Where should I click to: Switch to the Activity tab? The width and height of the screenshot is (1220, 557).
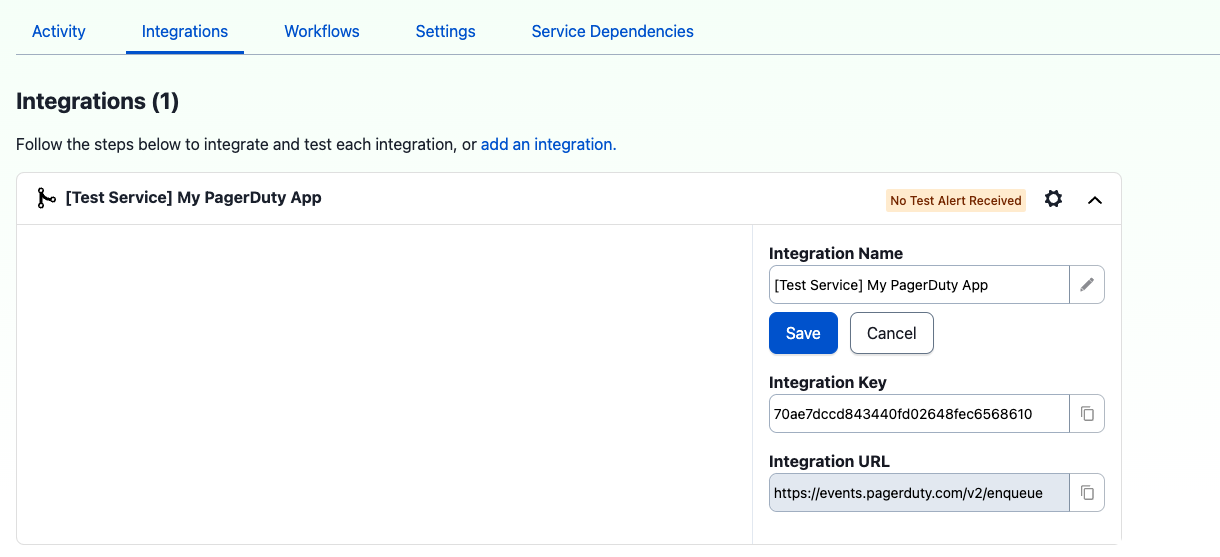pos(59,31)
